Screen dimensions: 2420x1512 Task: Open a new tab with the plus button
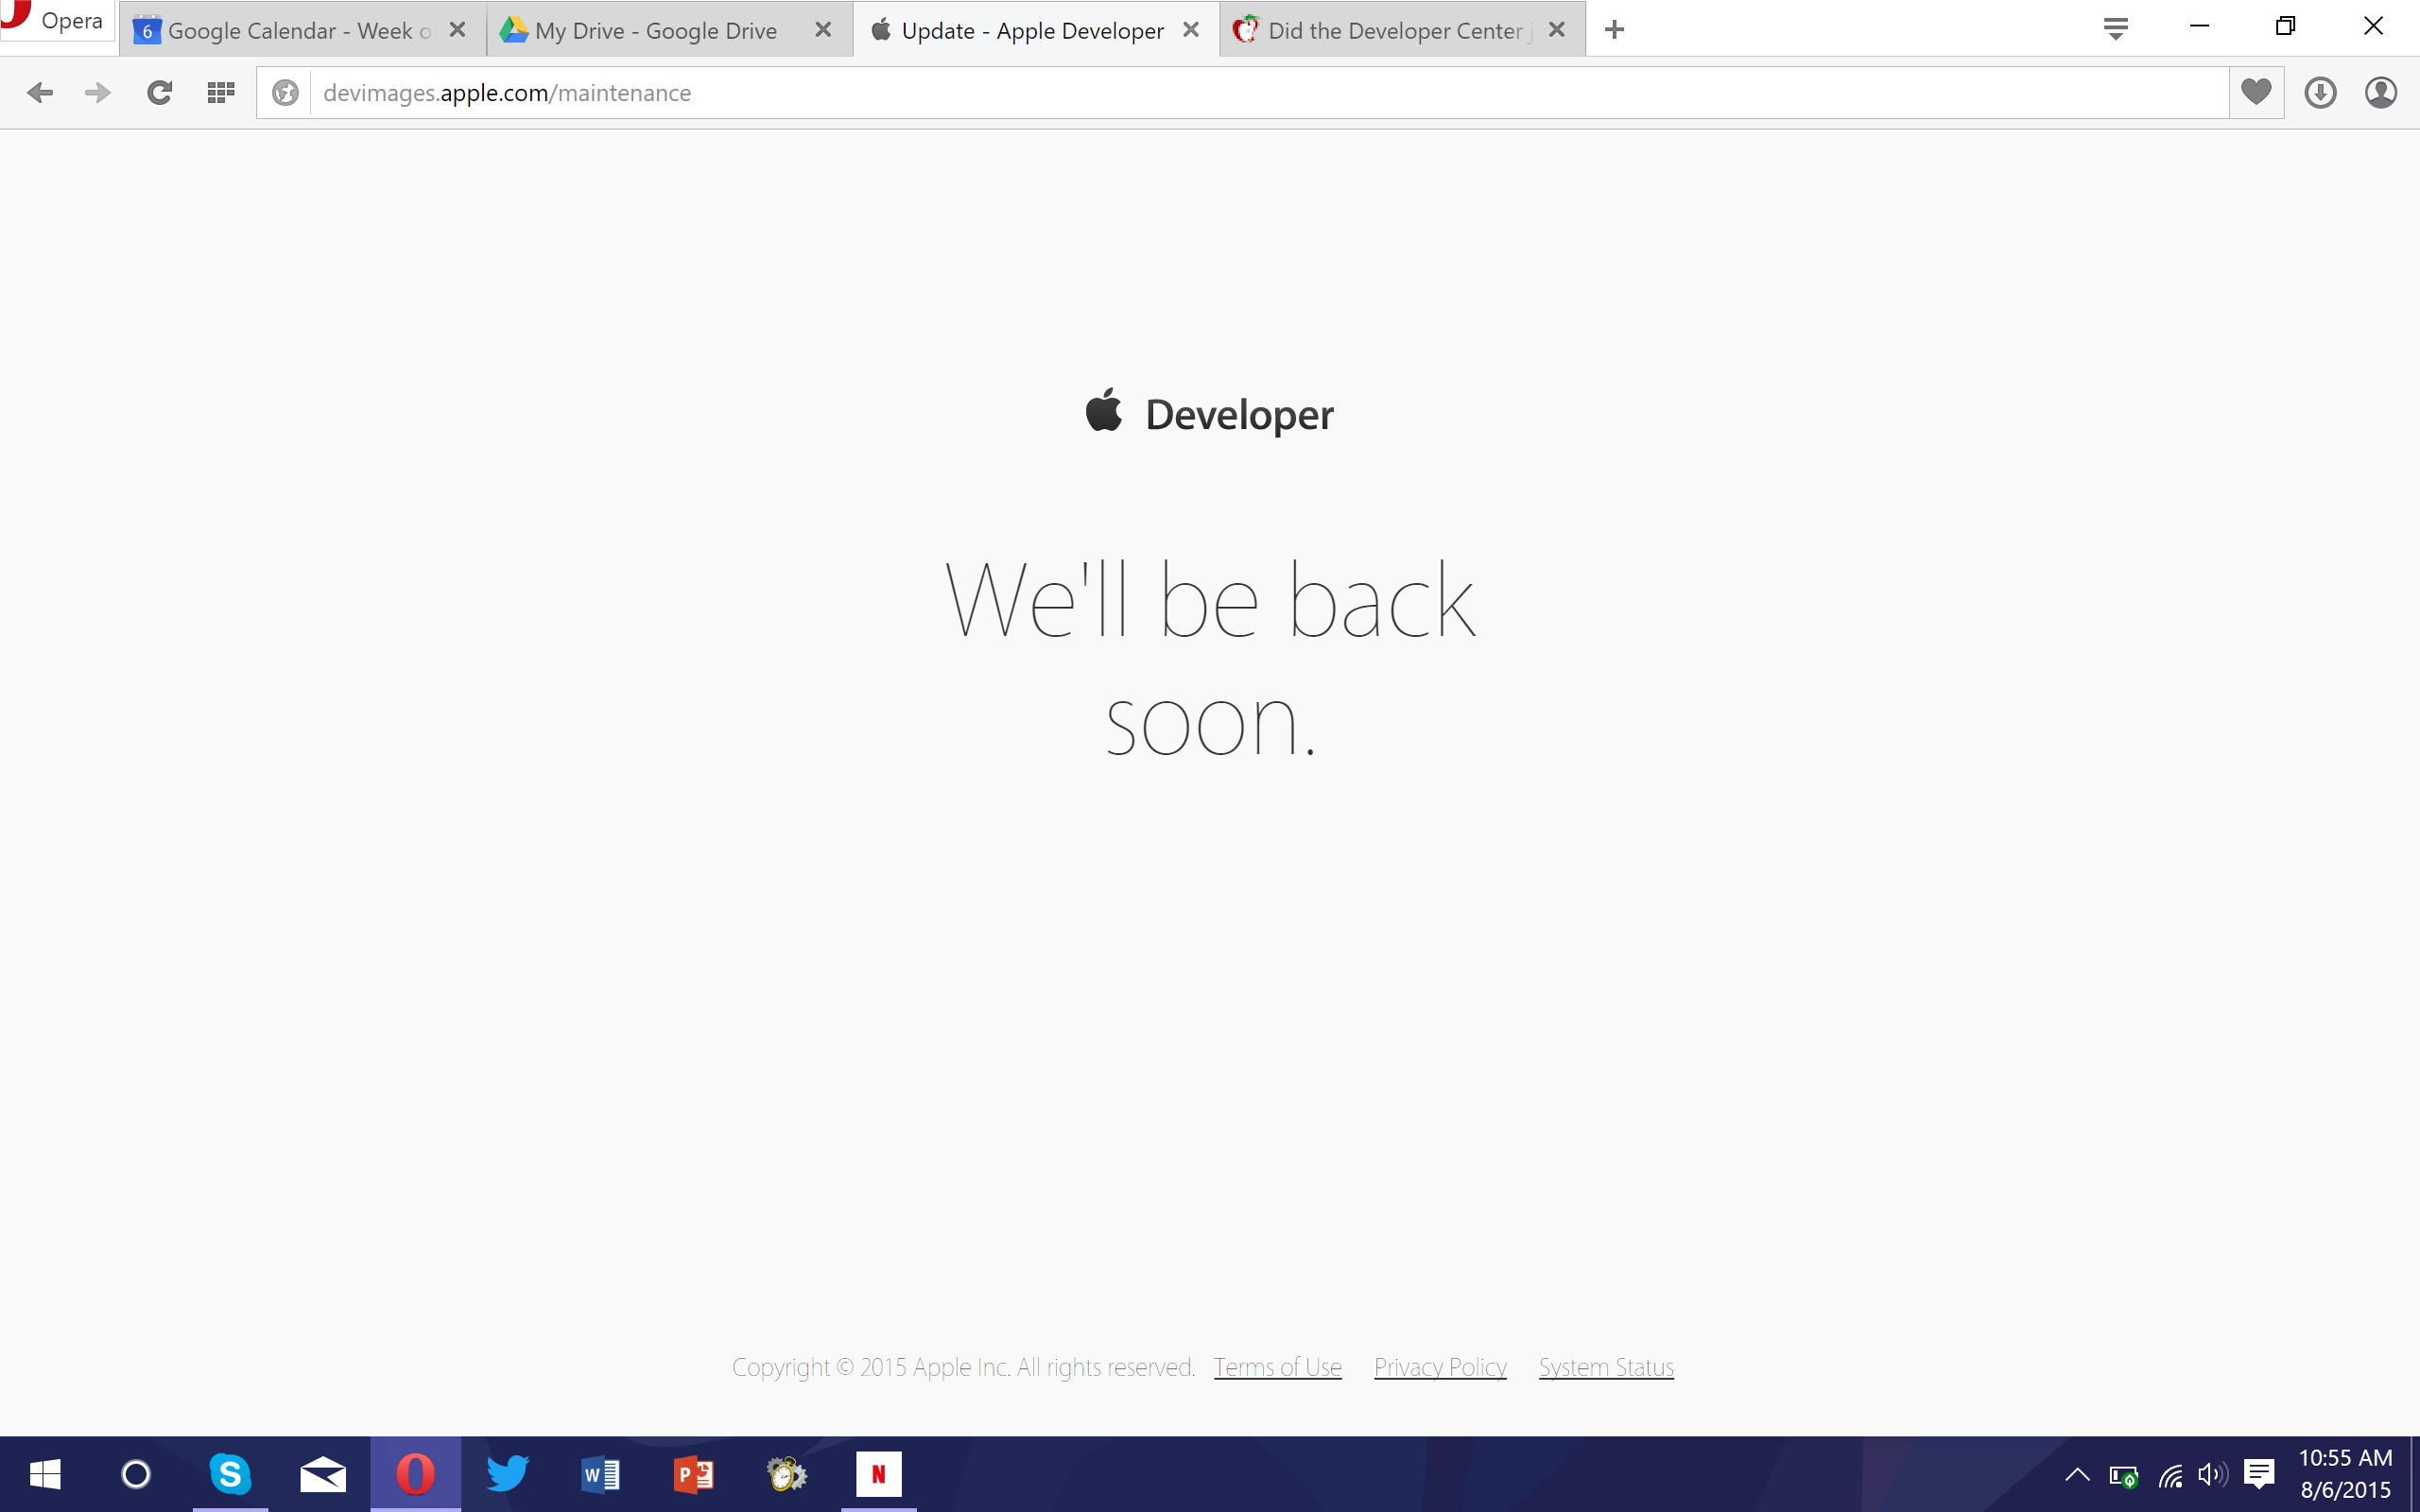click(1614, 30)
